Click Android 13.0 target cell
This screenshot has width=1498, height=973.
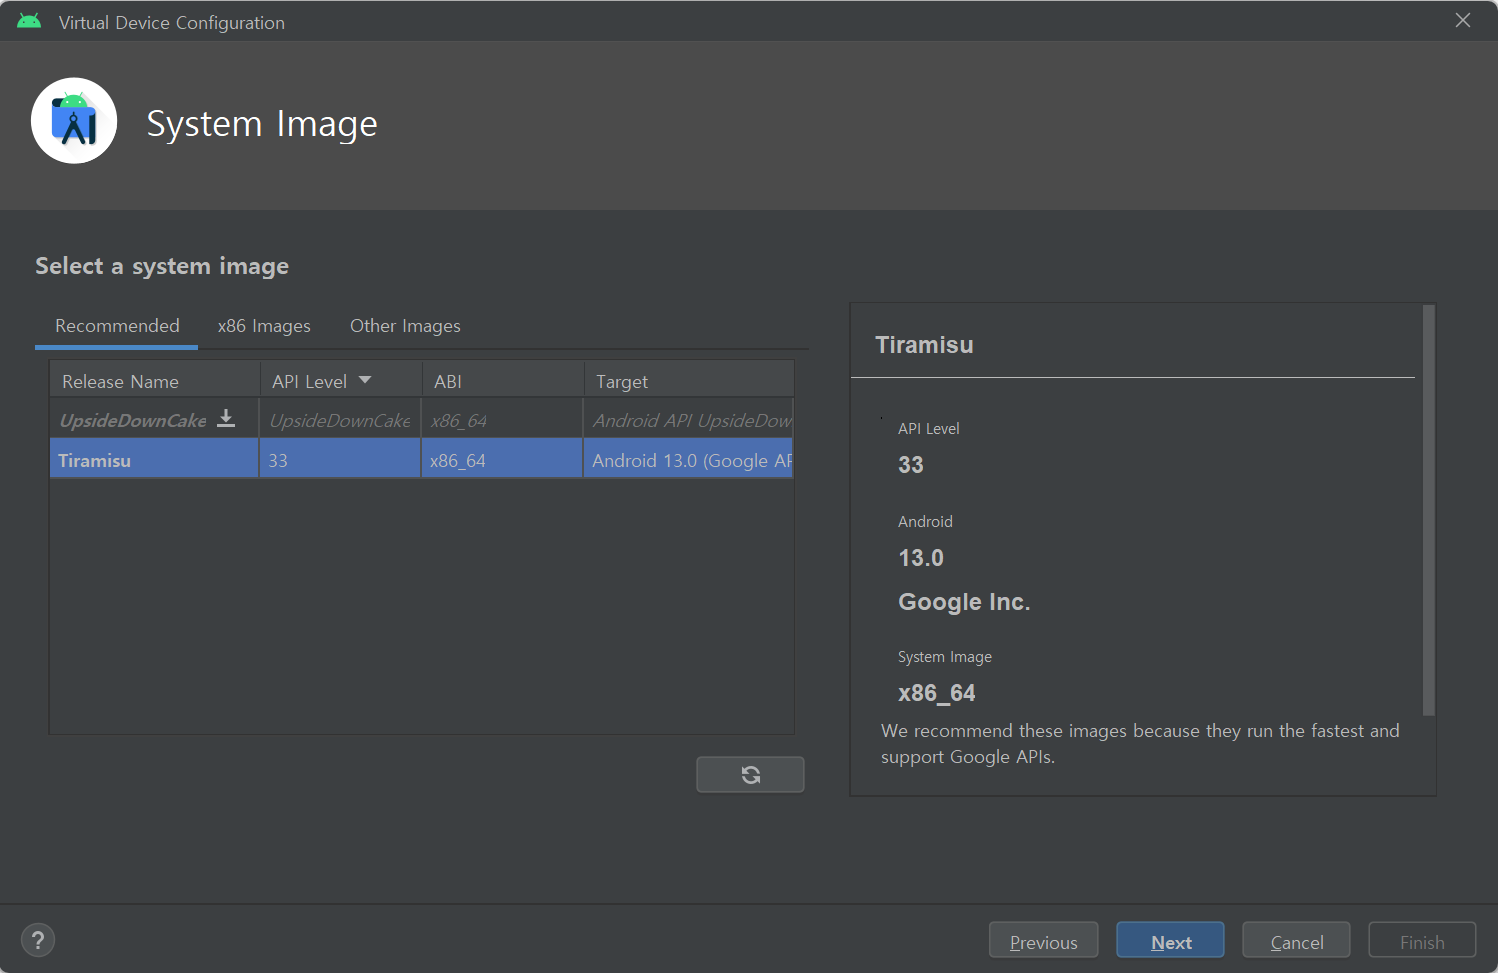[688, 460]
